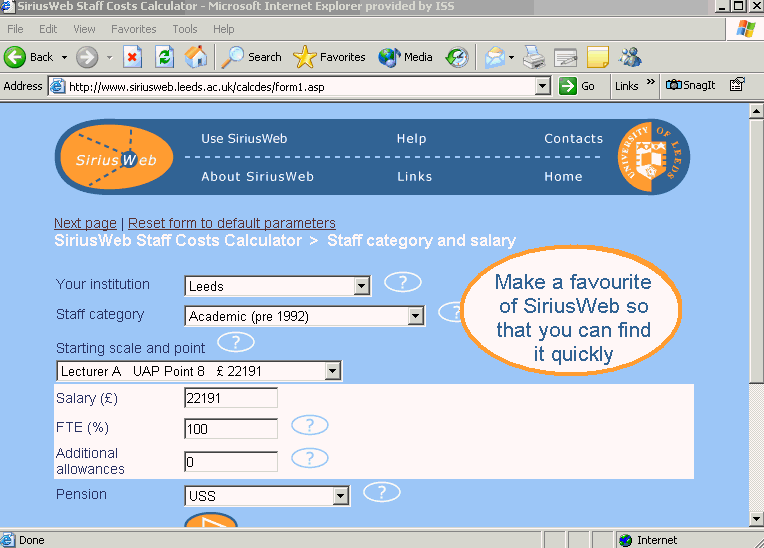Click the help icon beside FTE (%)
Viewport: 764px width, 548px height.
(x=310, y=426)
